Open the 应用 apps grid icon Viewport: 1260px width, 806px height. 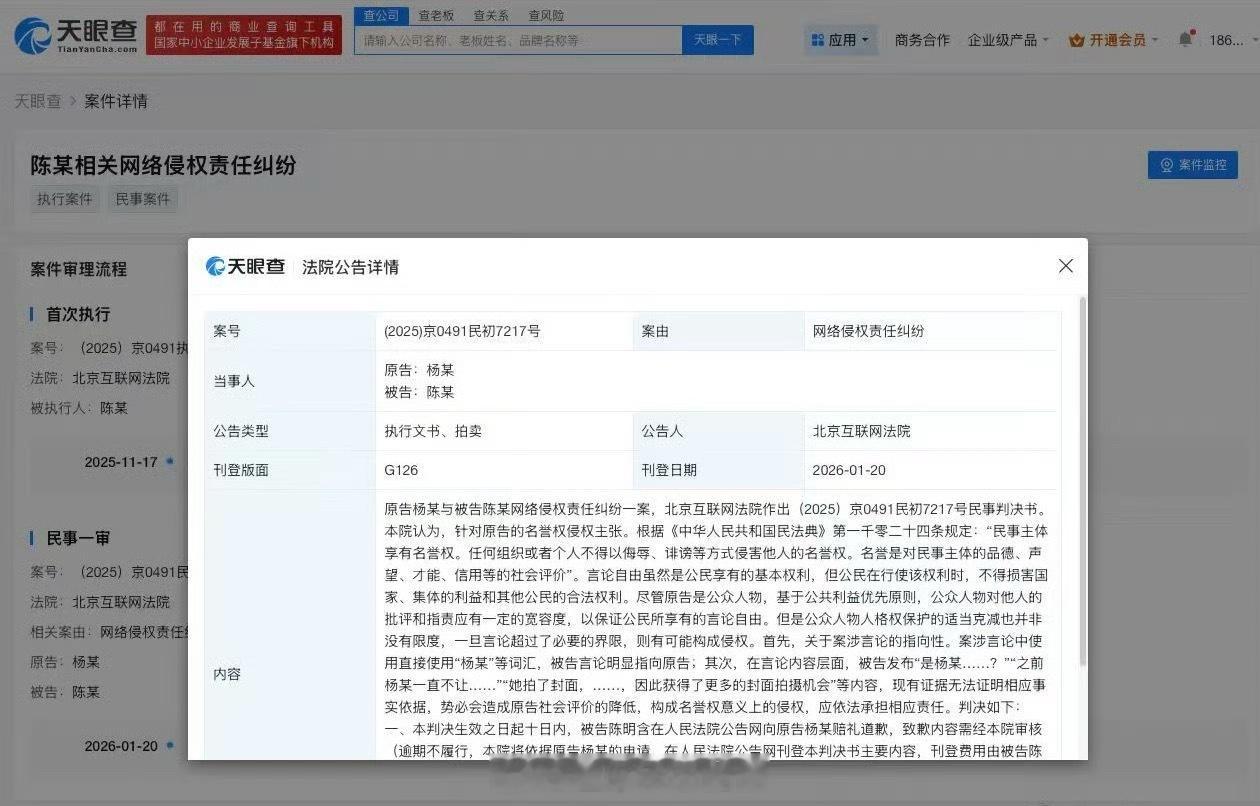819,39
